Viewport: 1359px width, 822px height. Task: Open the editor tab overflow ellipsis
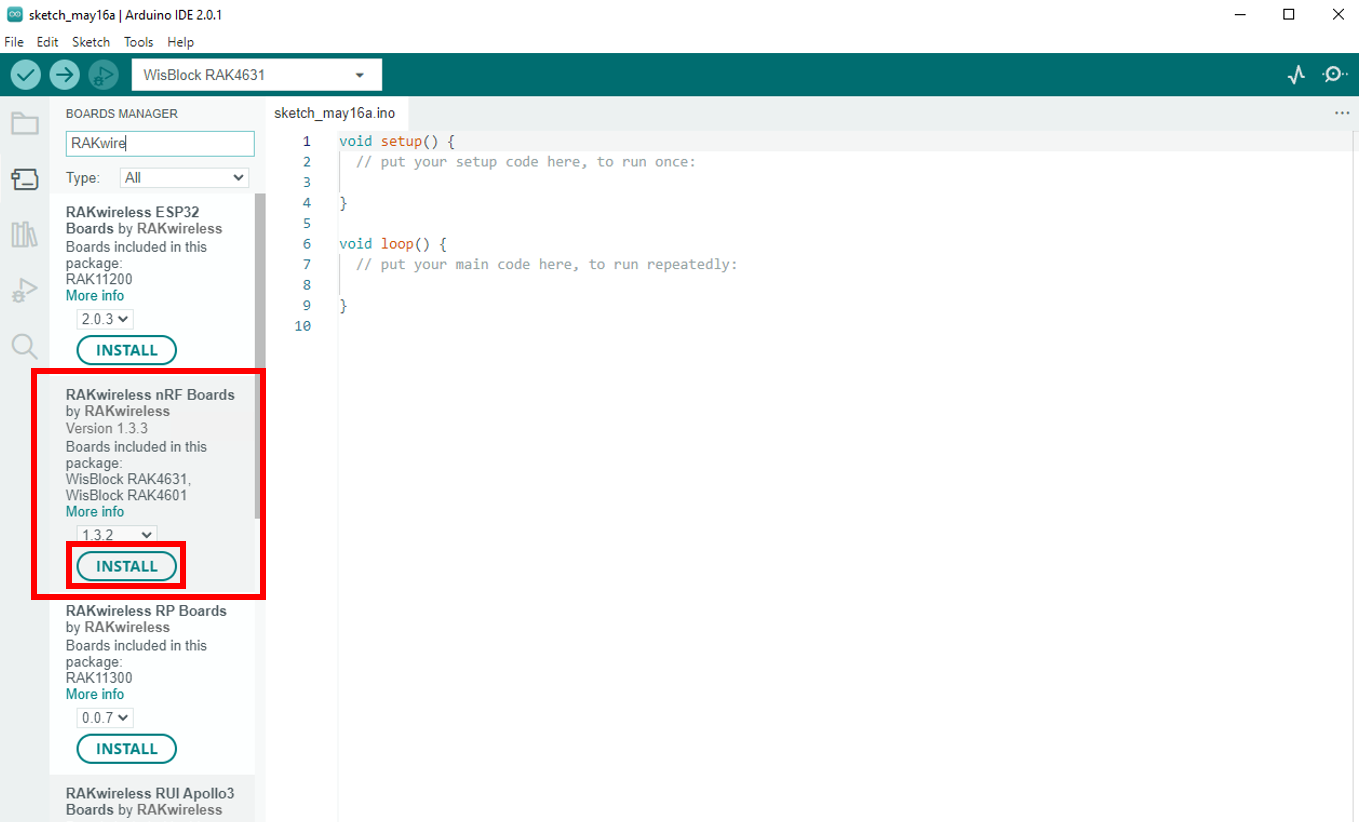(1342, 113)
